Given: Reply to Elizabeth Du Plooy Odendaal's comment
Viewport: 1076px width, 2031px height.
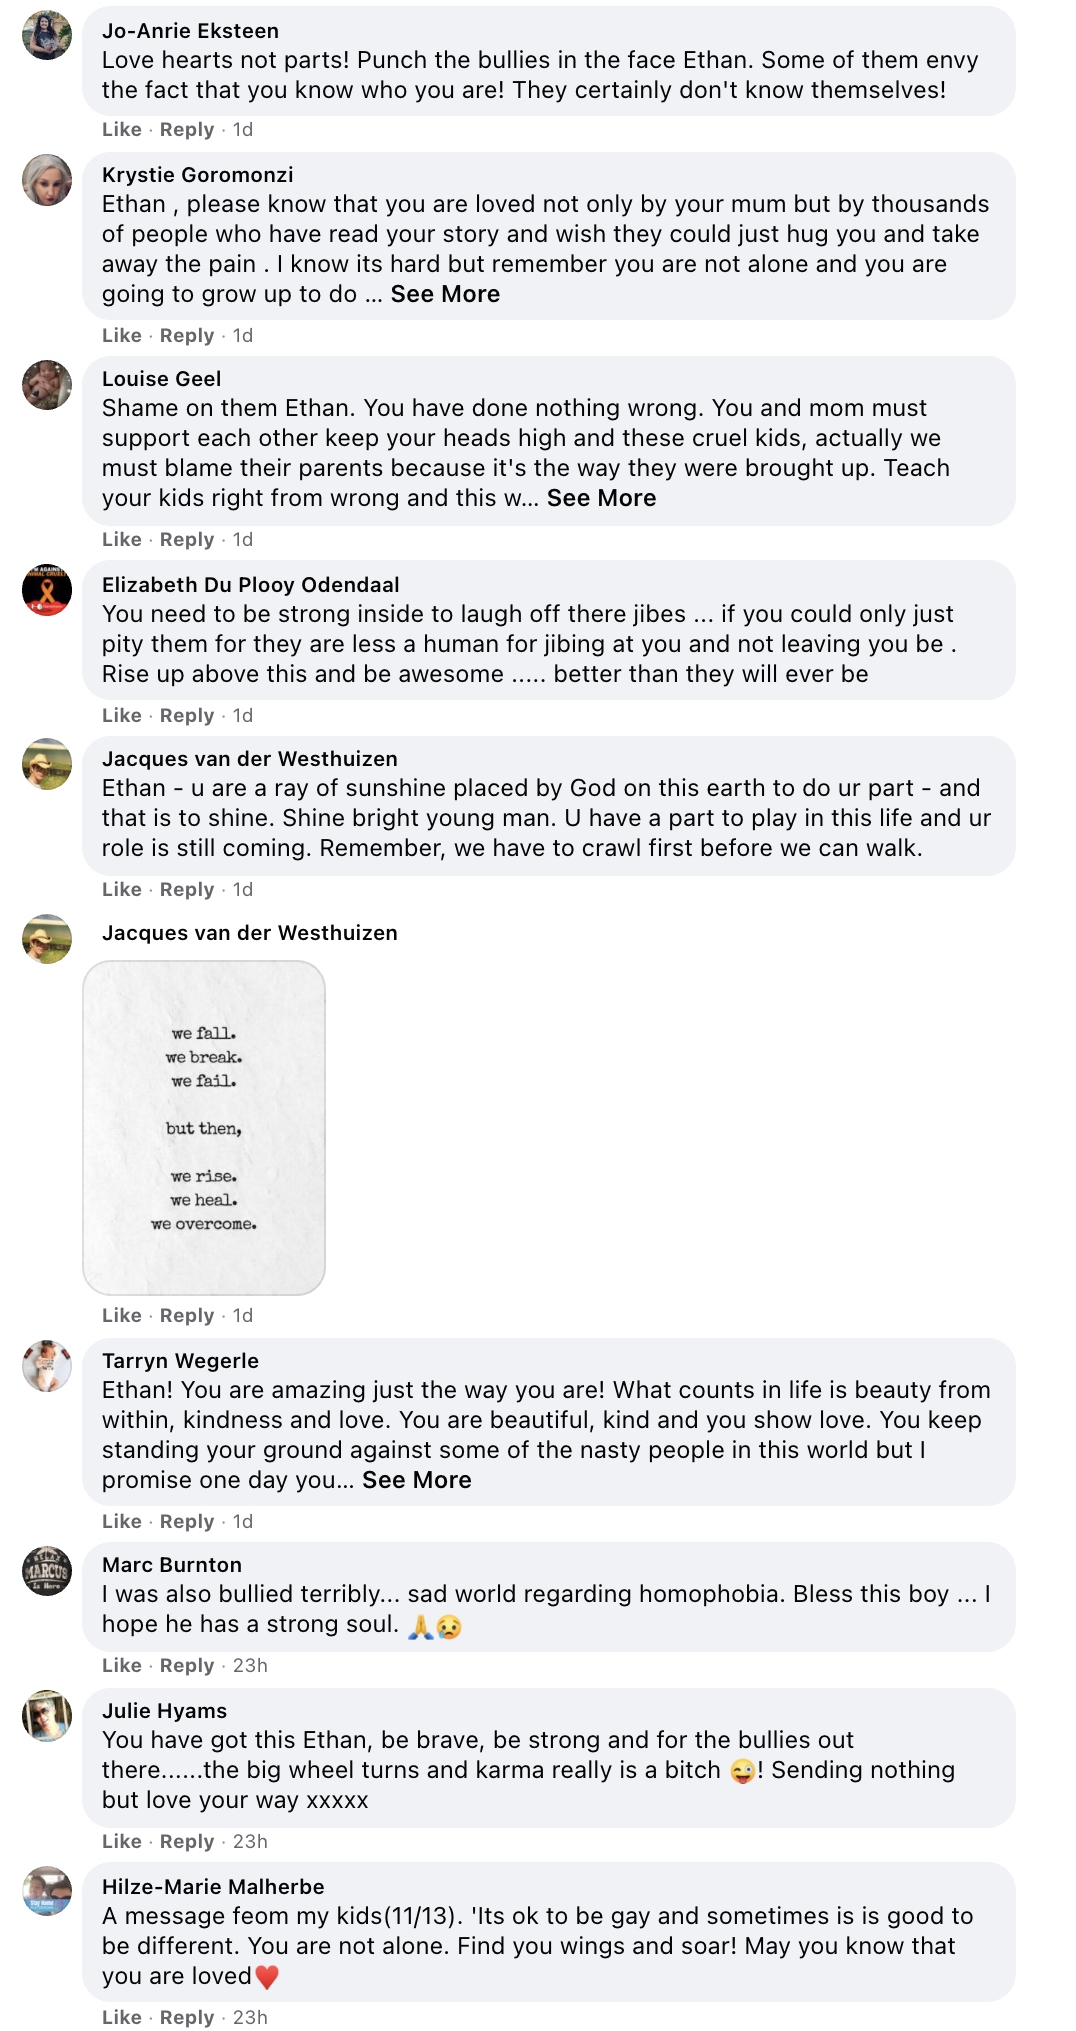Looking at the screenshot, I should [186, 715].
